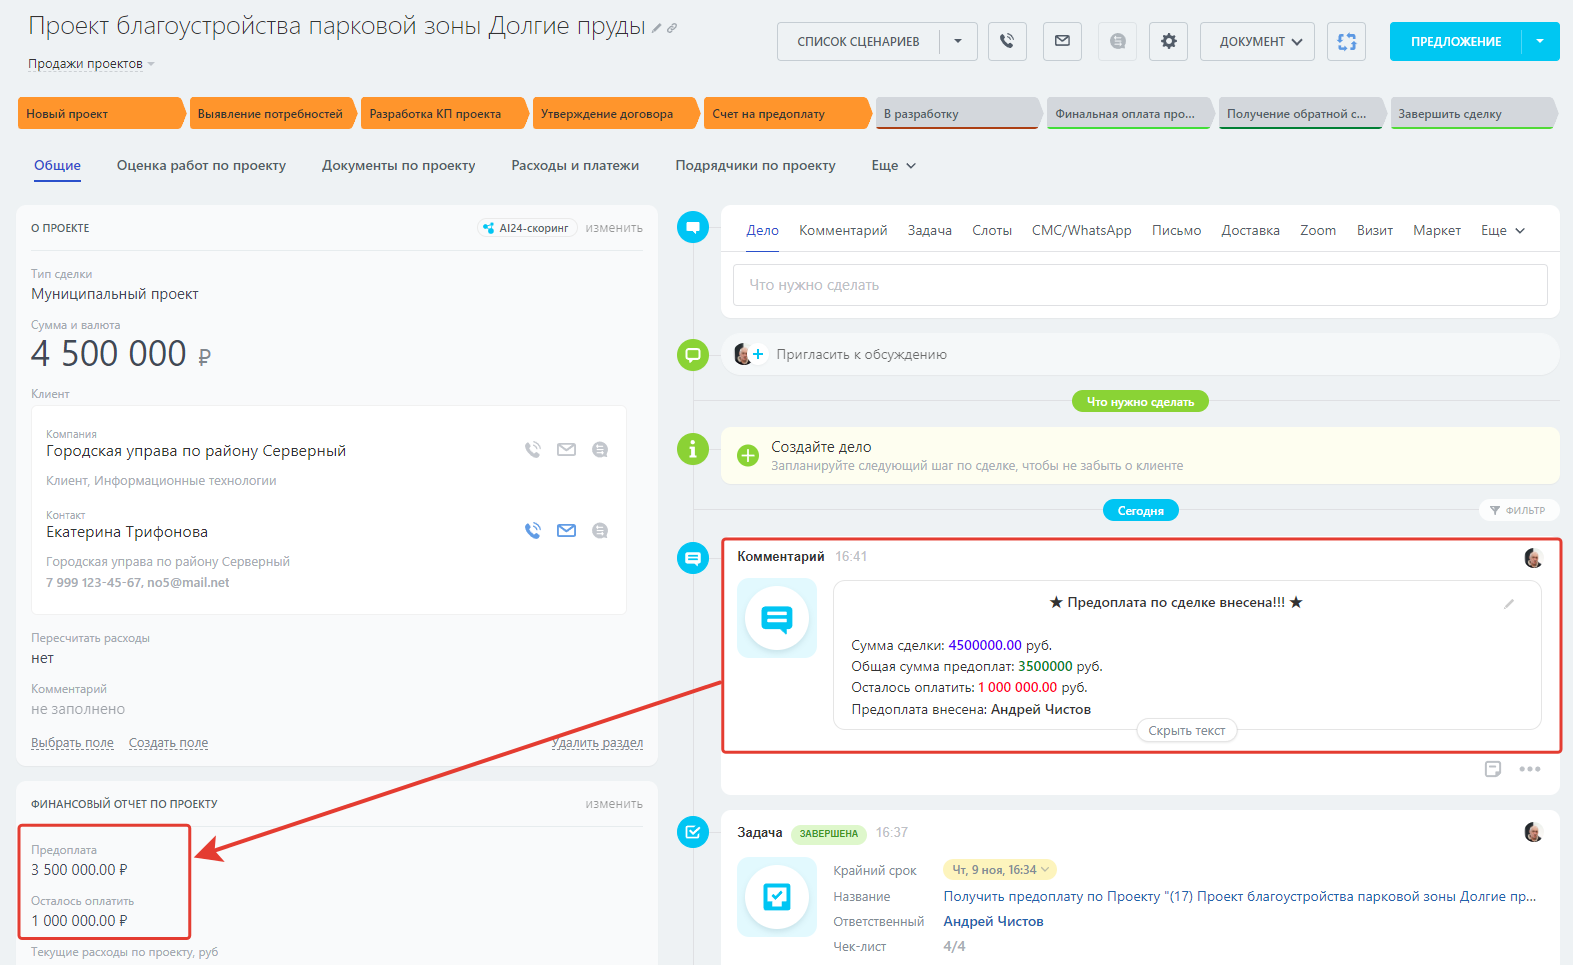1573x965 pixels.
Task: Click the deal type value Муниципальный проект
Action: pos(115,294)
